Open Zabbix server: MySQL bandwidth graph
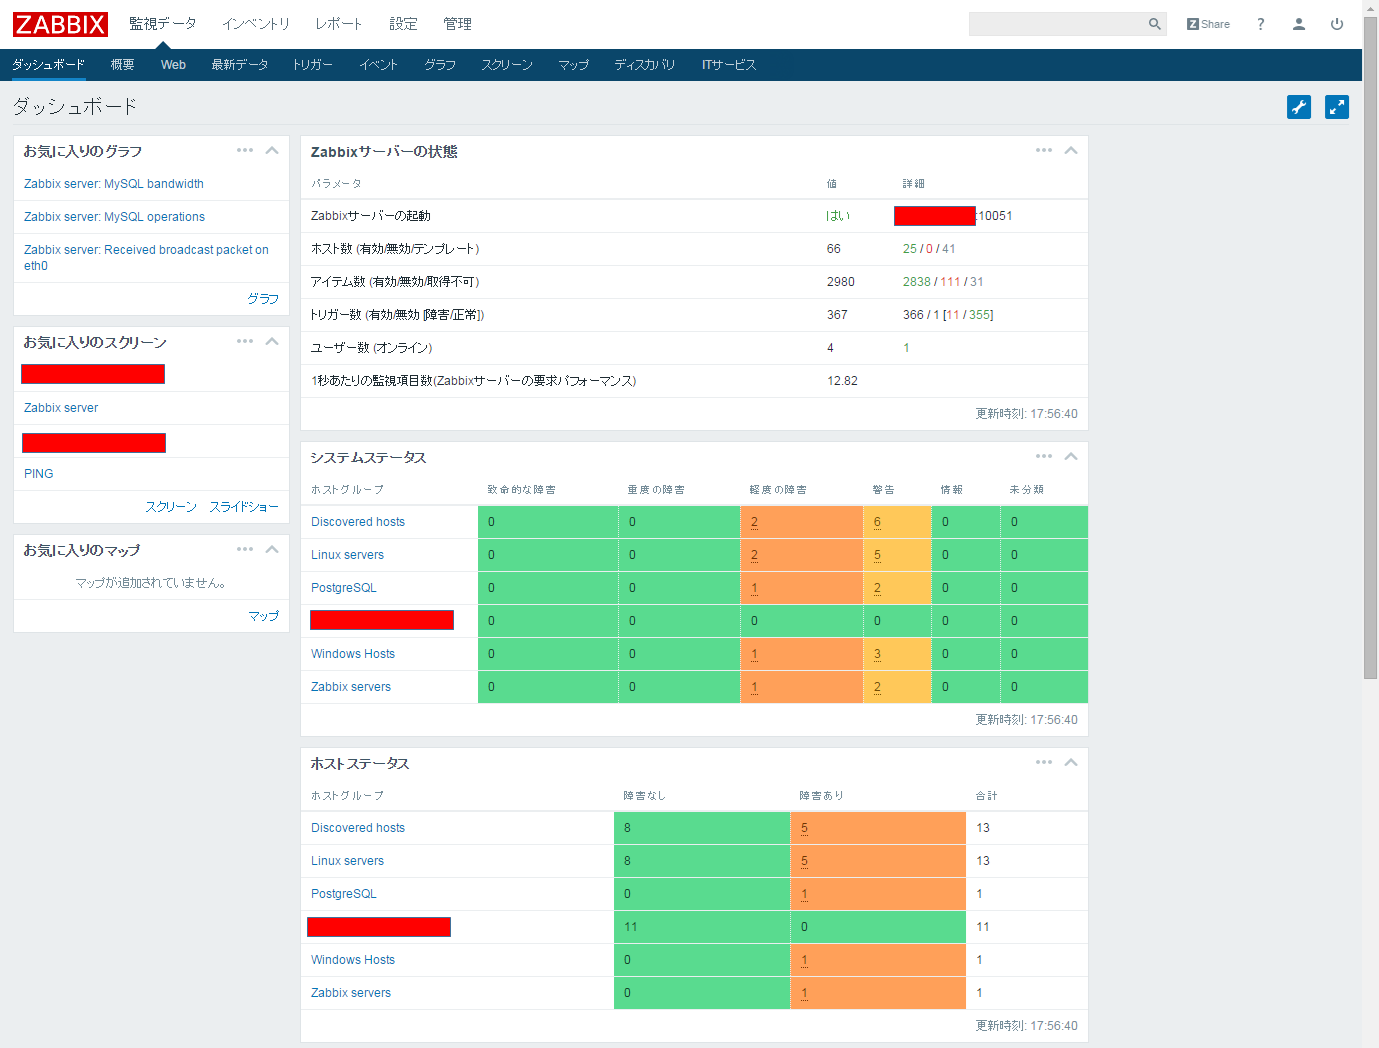 pyautogui.click(x=114, y=184)
